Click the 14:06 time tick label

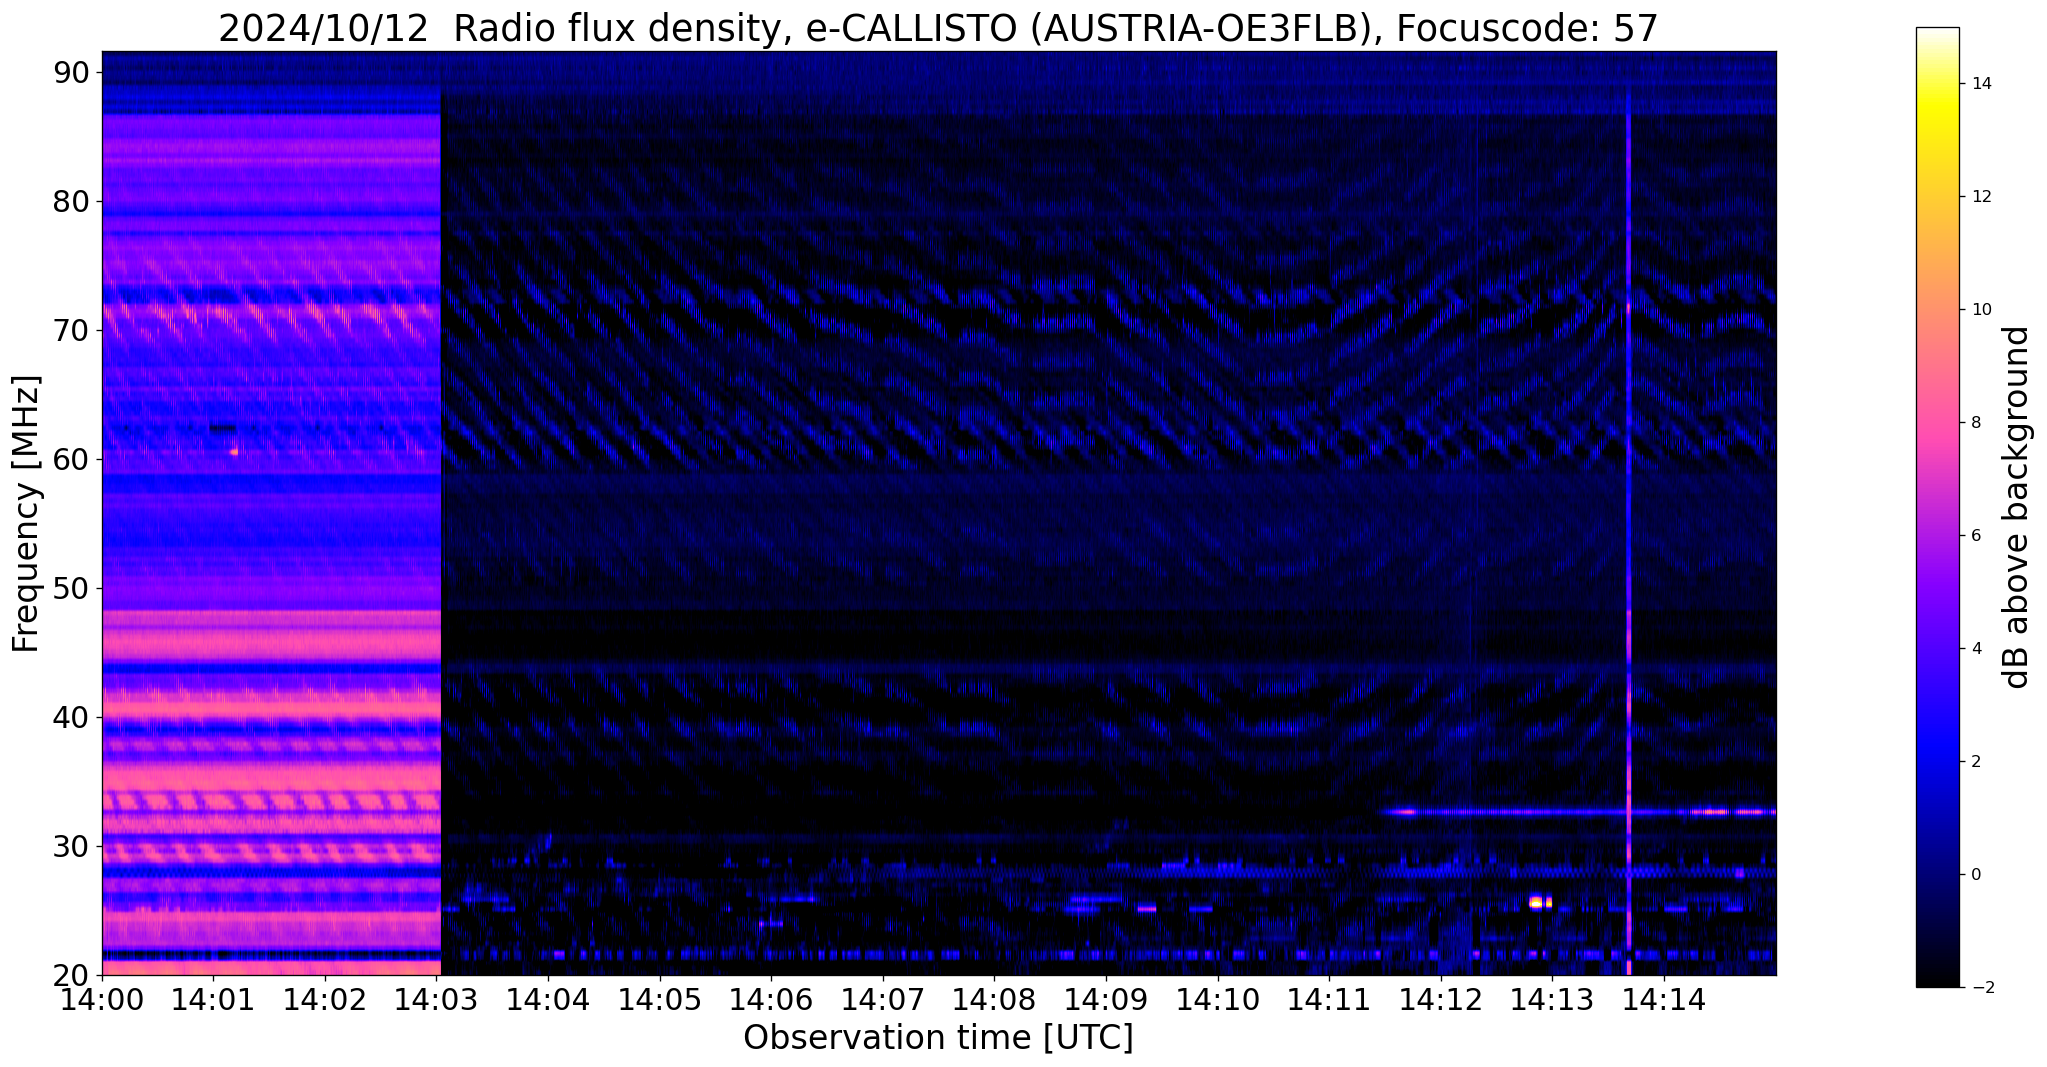pos(771,1000)
